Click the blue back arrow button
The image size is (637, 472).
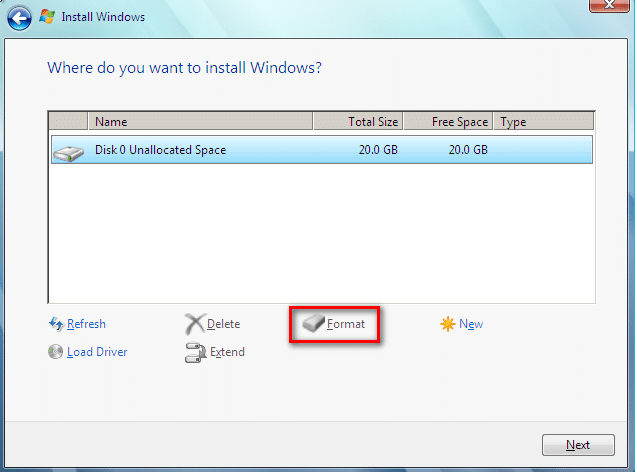click(19, 18)
